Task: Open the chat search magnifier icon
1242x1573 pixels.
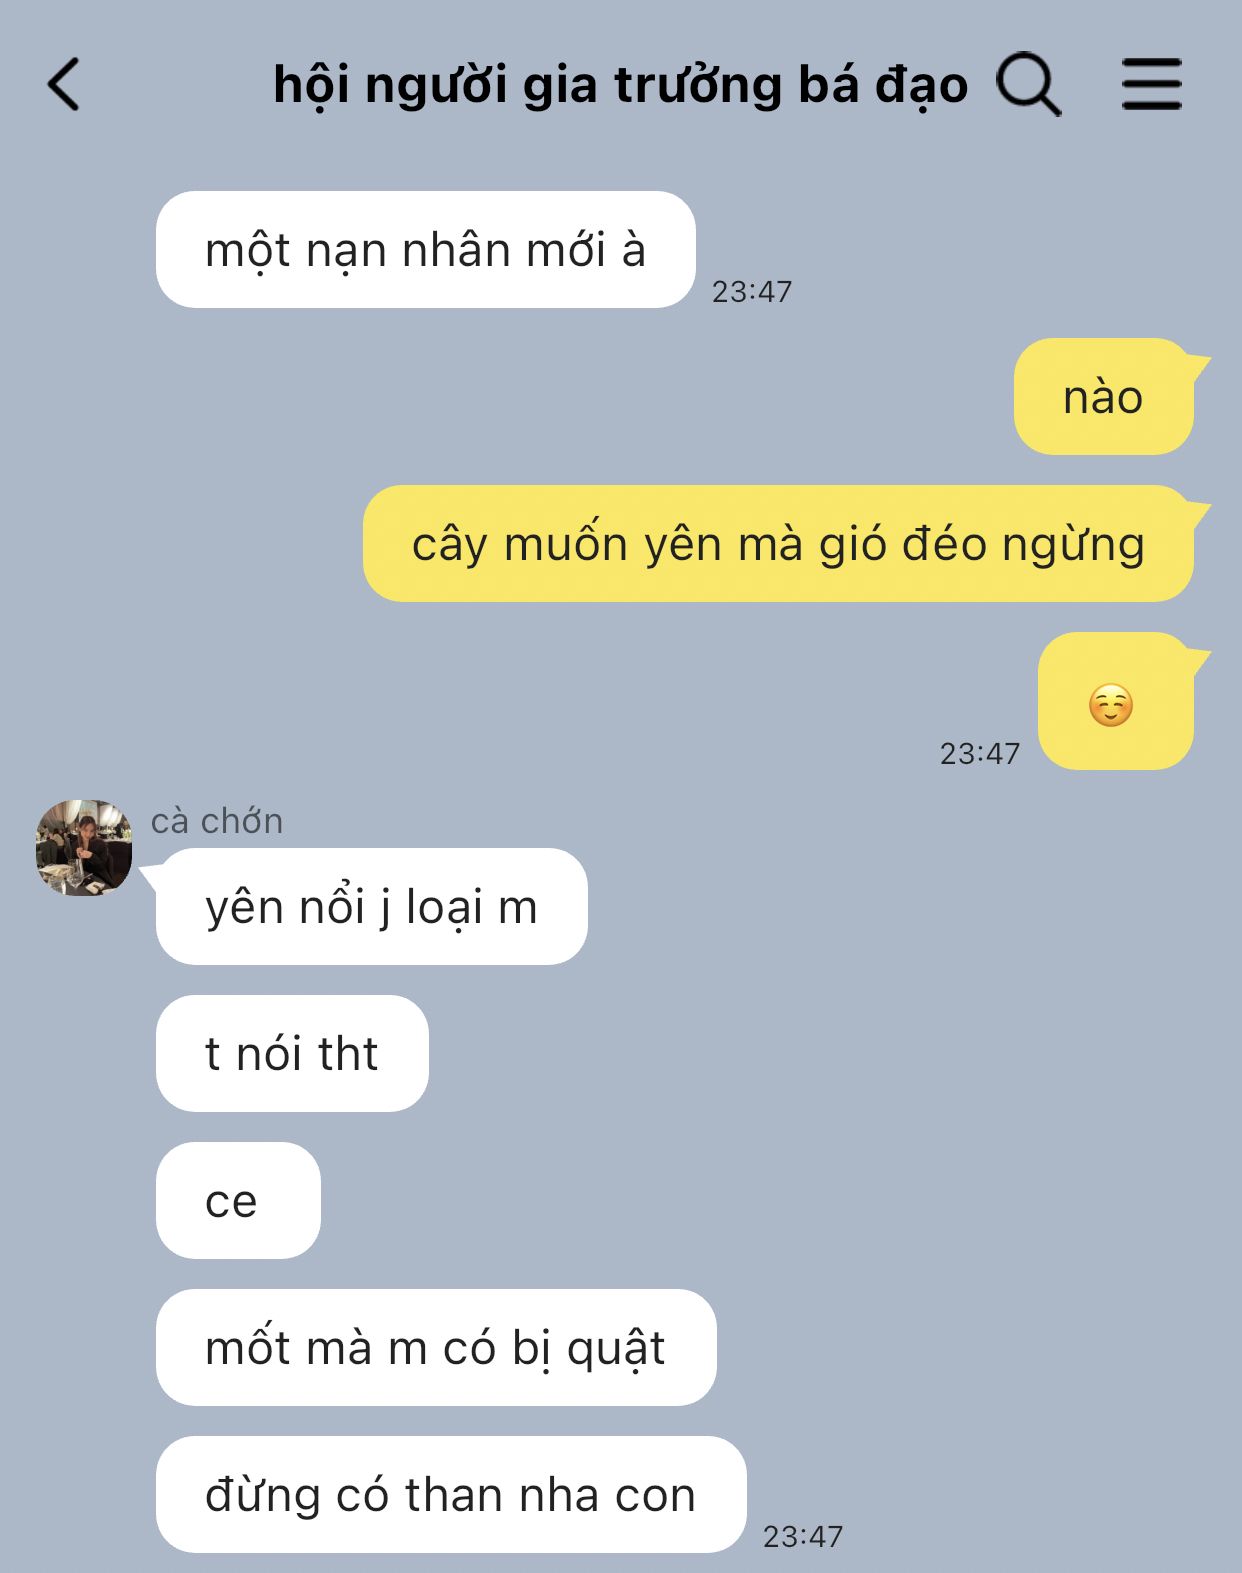Action: click(x=1028, y=84)
